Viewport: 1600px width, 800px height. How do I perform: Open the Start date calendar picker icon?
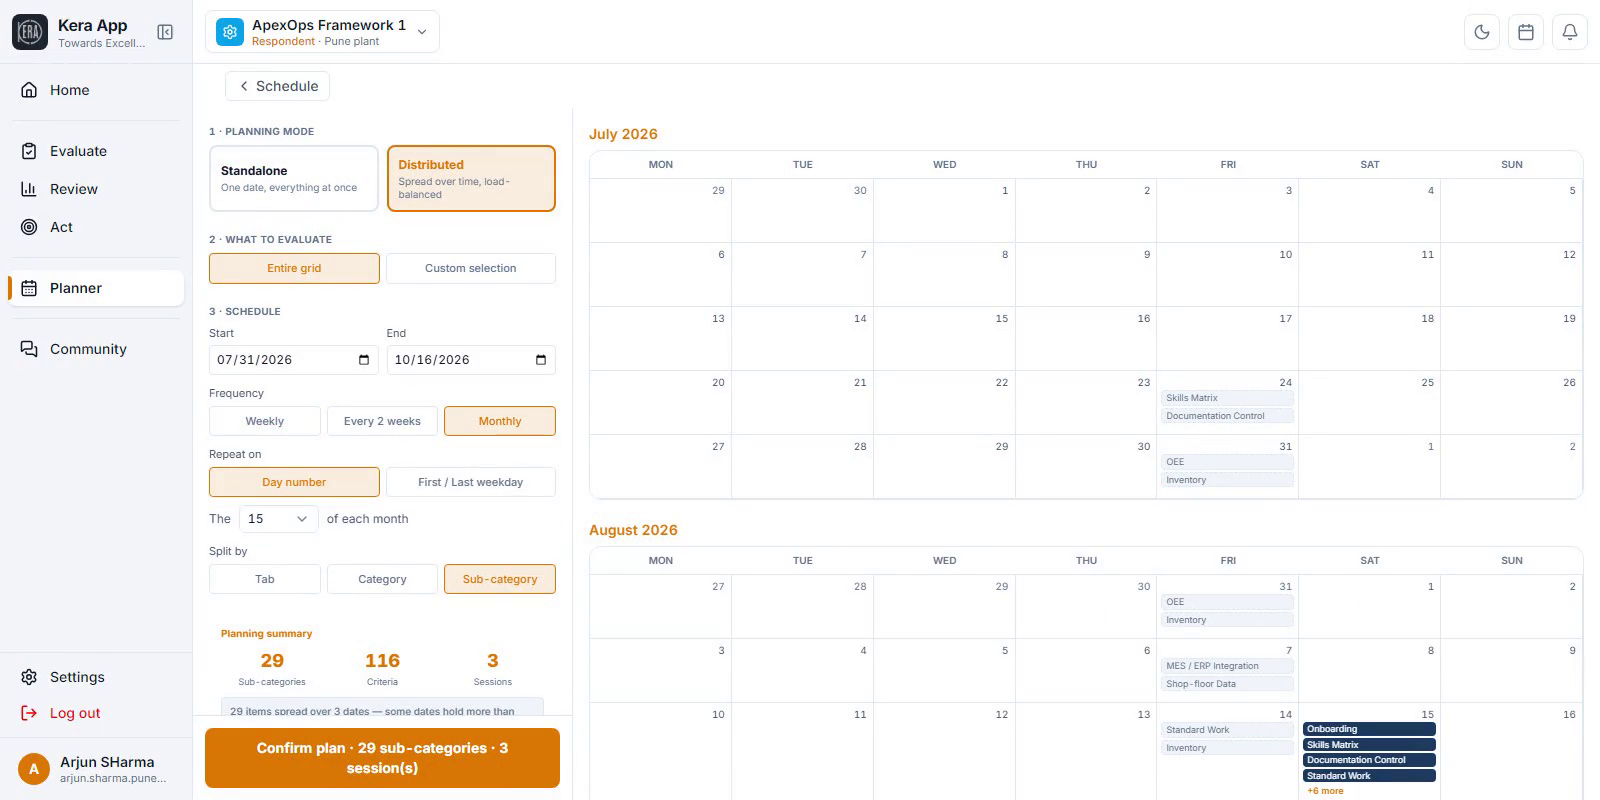click(364, 360)
